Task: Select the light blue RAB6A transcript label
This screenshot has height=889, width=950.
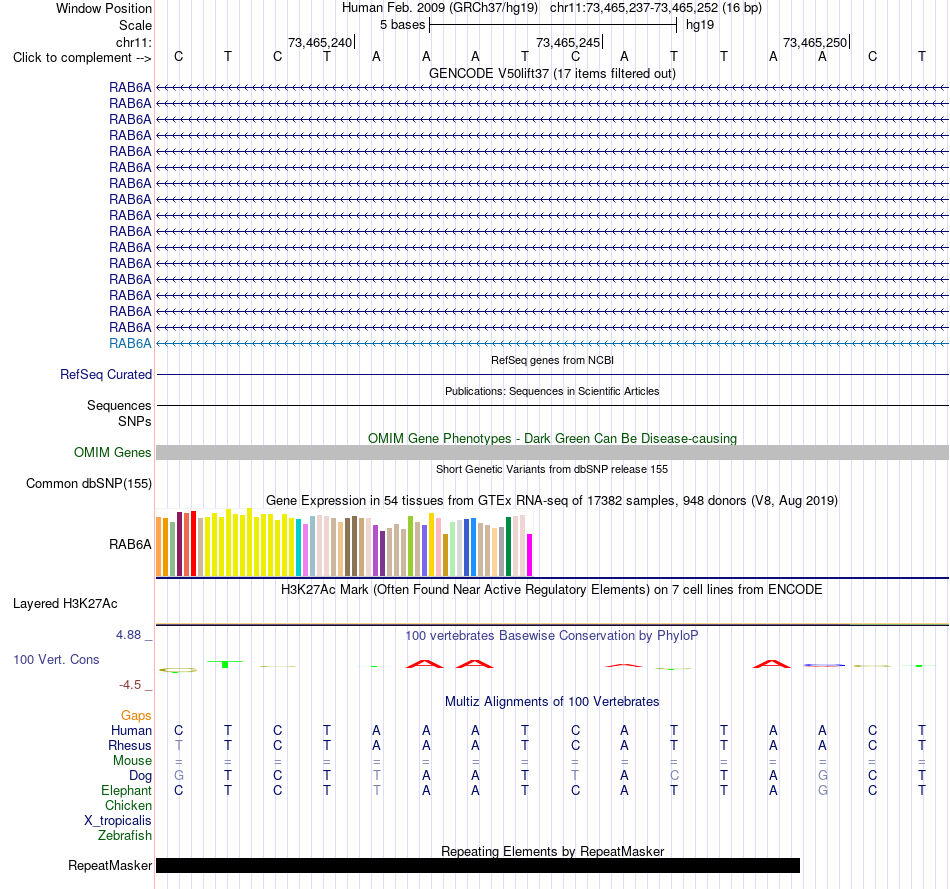Action: (130, 344)
